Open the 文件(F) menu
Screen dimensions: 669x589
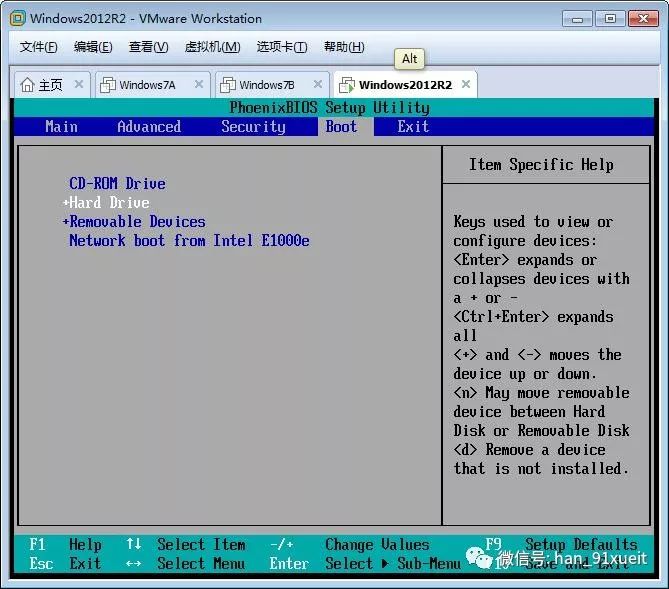38,47
